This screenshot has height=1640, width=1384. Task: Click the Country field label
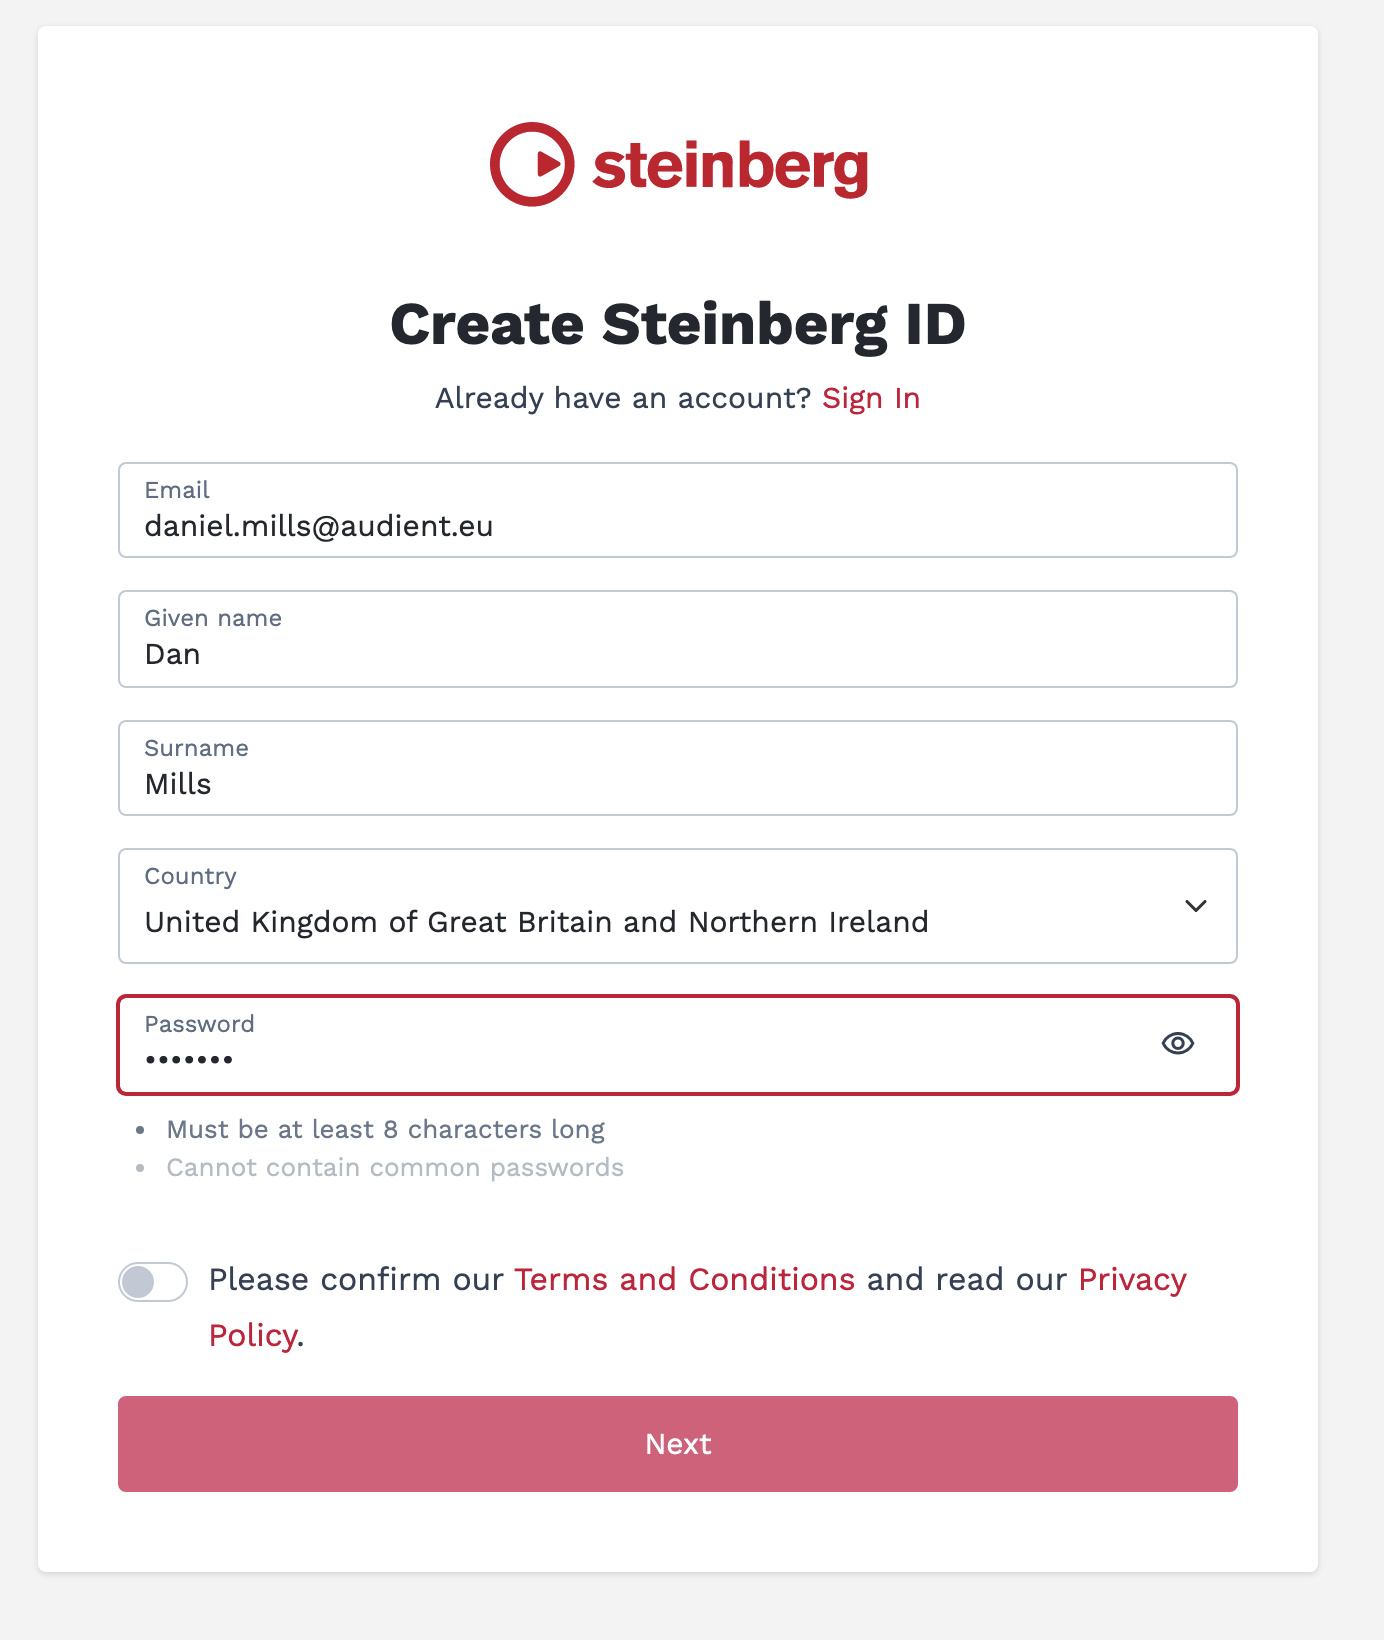(191, 876)
